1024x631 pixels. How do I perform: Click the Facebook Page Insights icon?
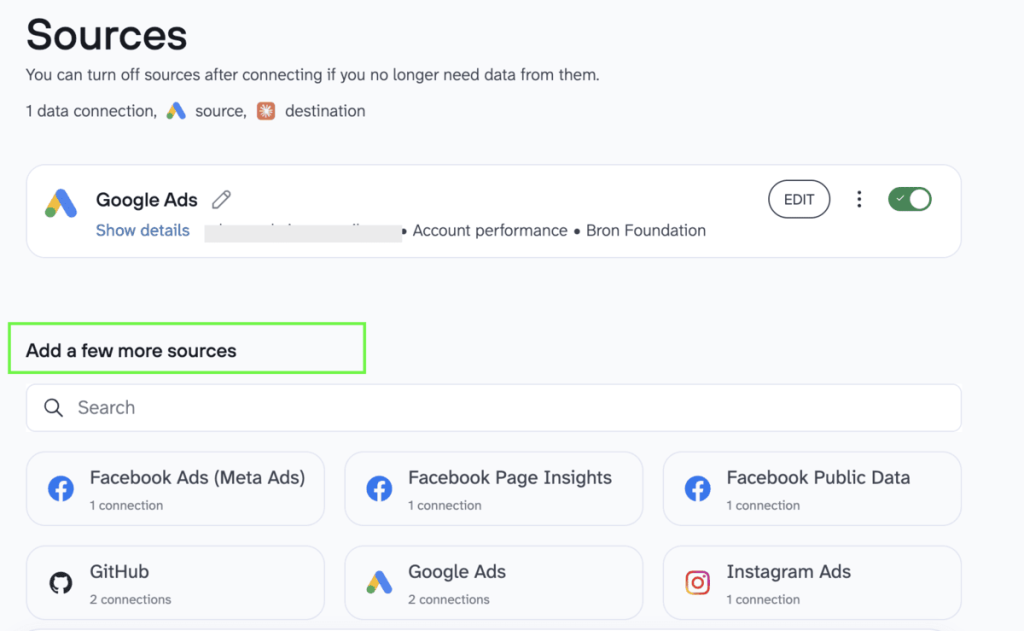click(x=379, y=488)
